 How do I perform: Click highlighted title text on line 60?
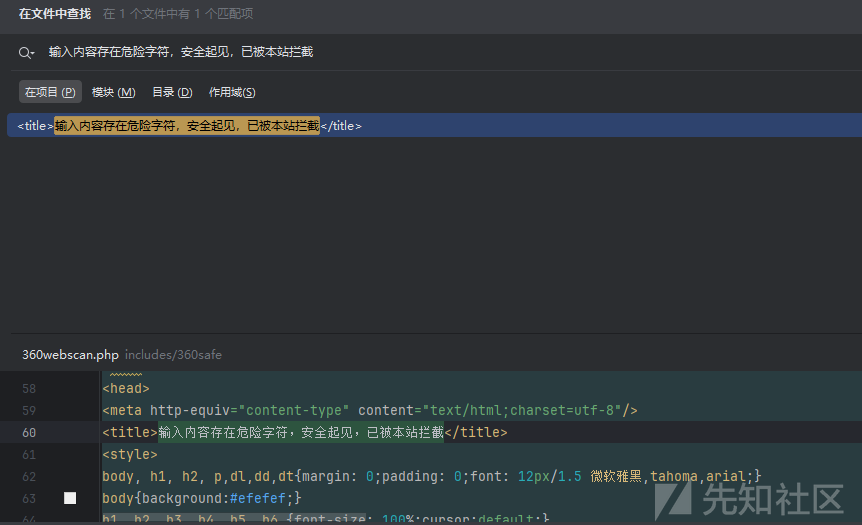pyautogui.click(x=301, y=433)
